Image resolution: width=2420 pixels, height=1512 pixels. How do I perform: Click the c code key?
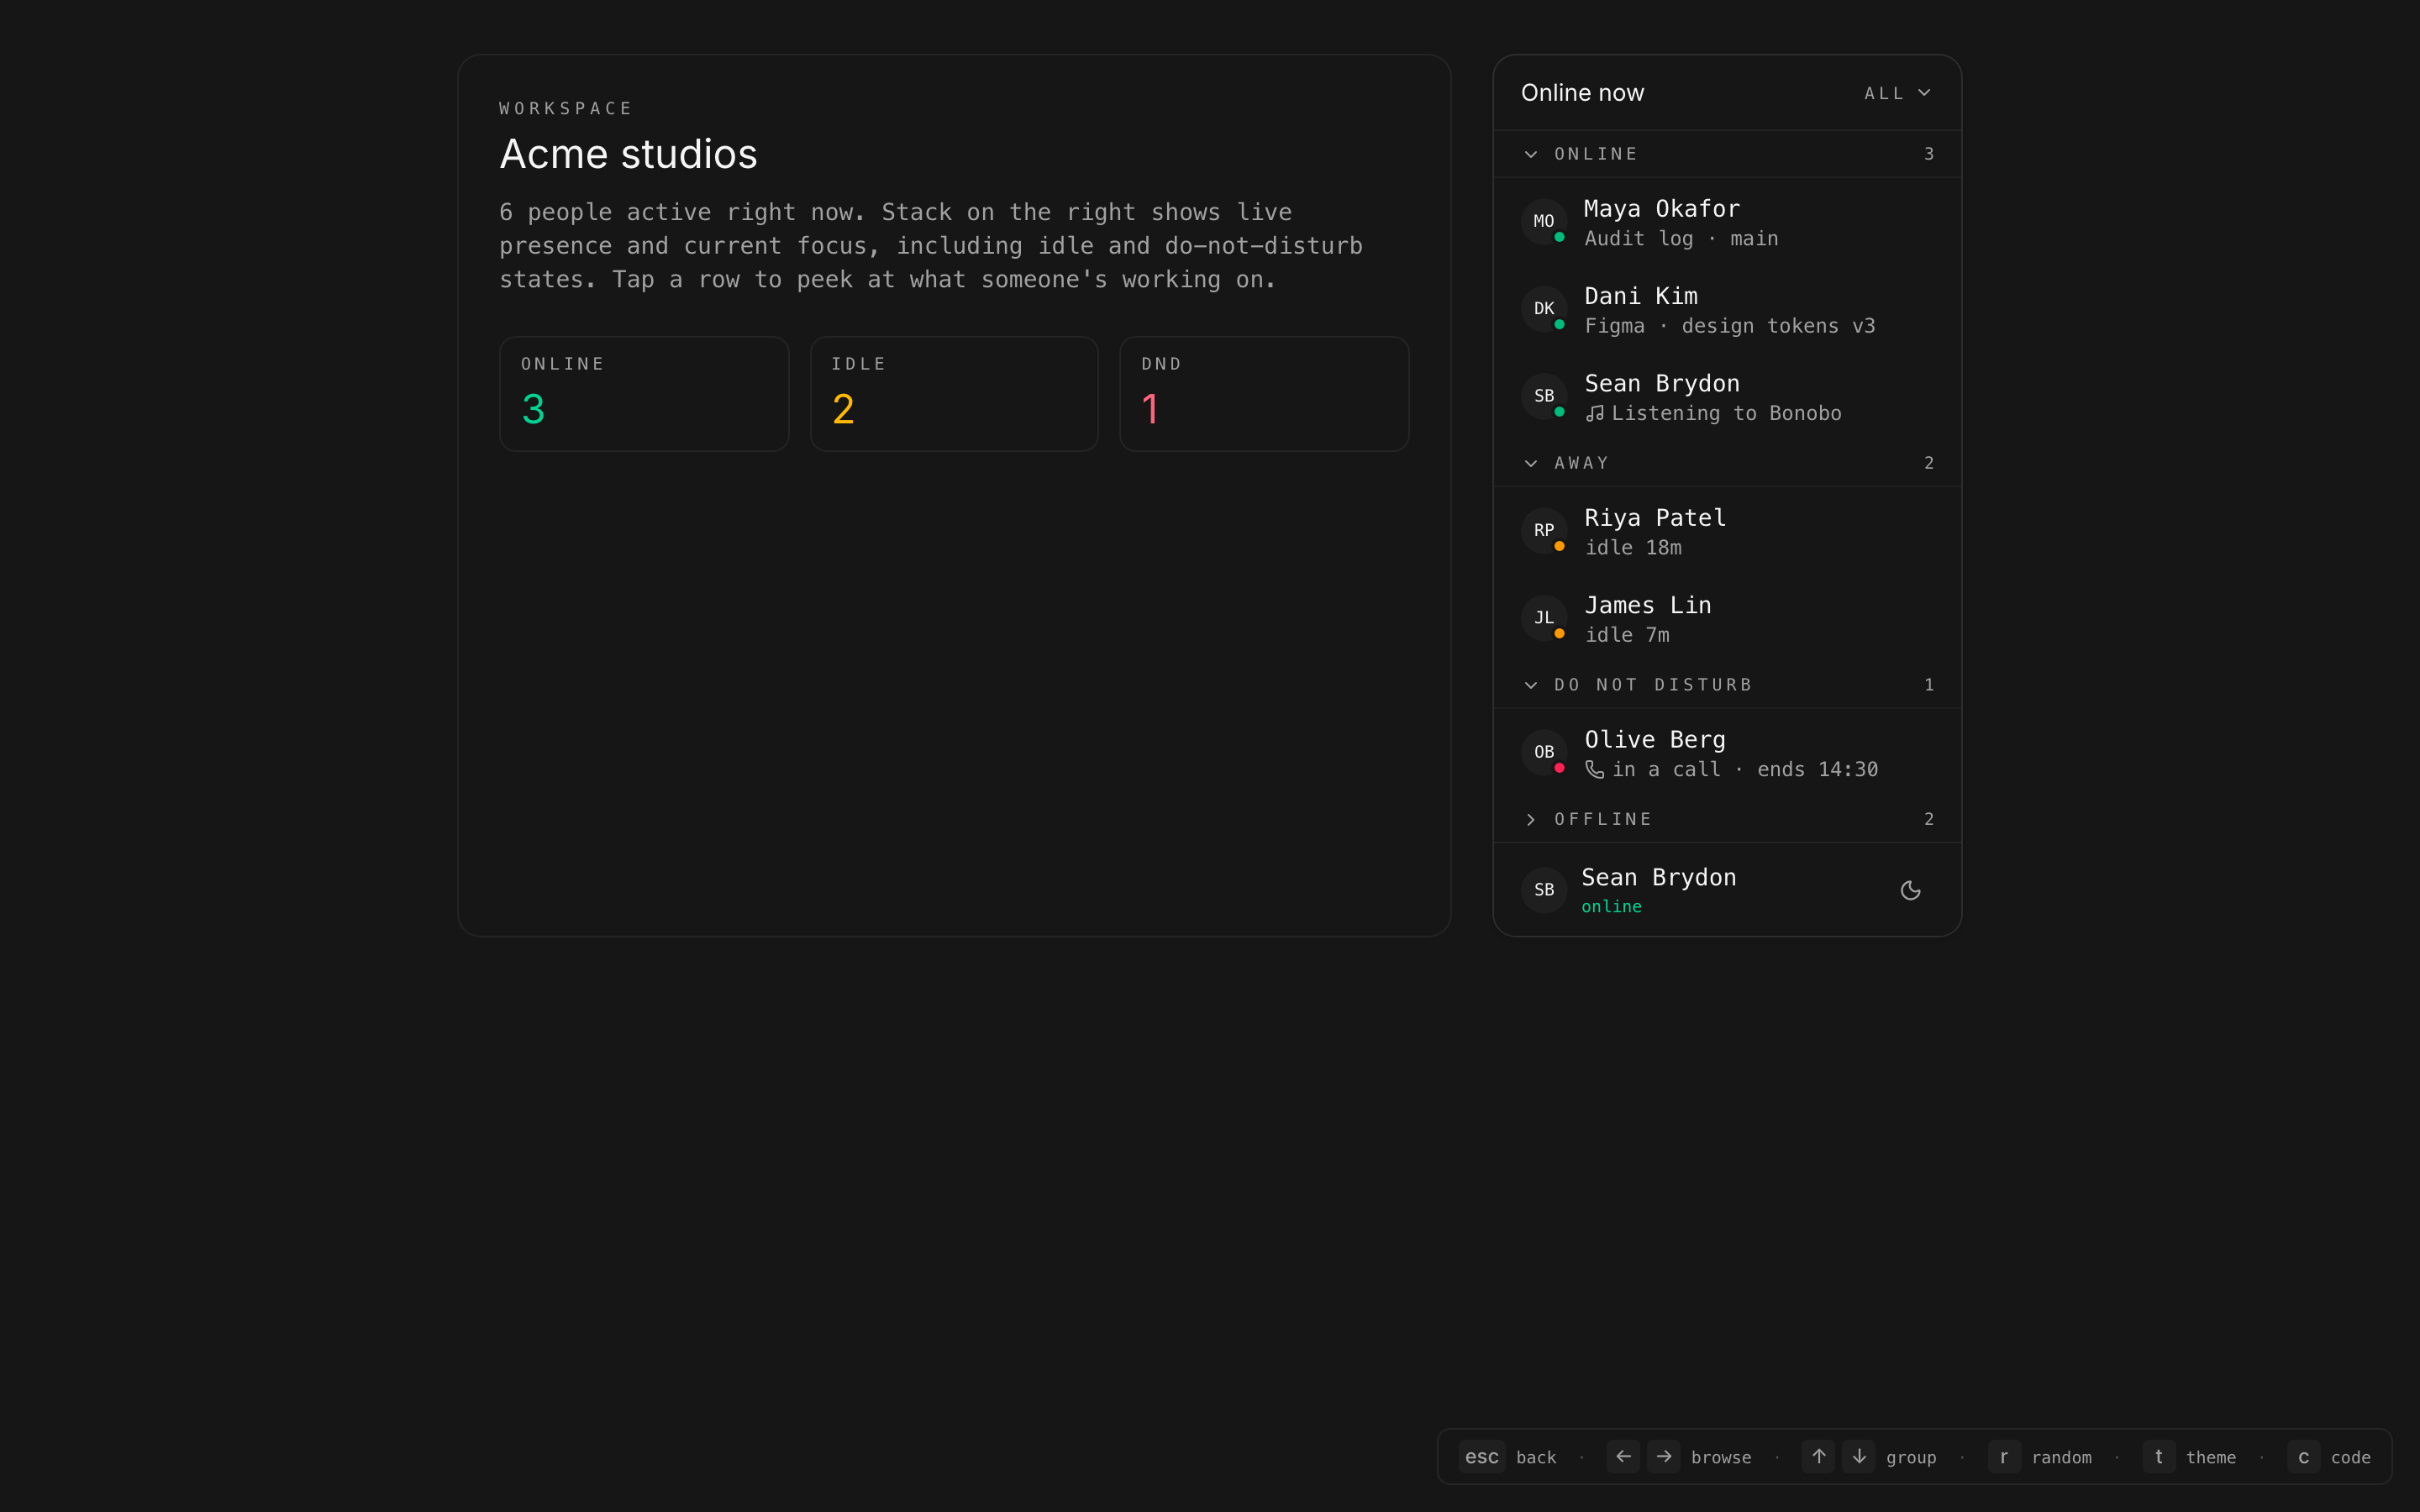click(x=2303, y=1457)
